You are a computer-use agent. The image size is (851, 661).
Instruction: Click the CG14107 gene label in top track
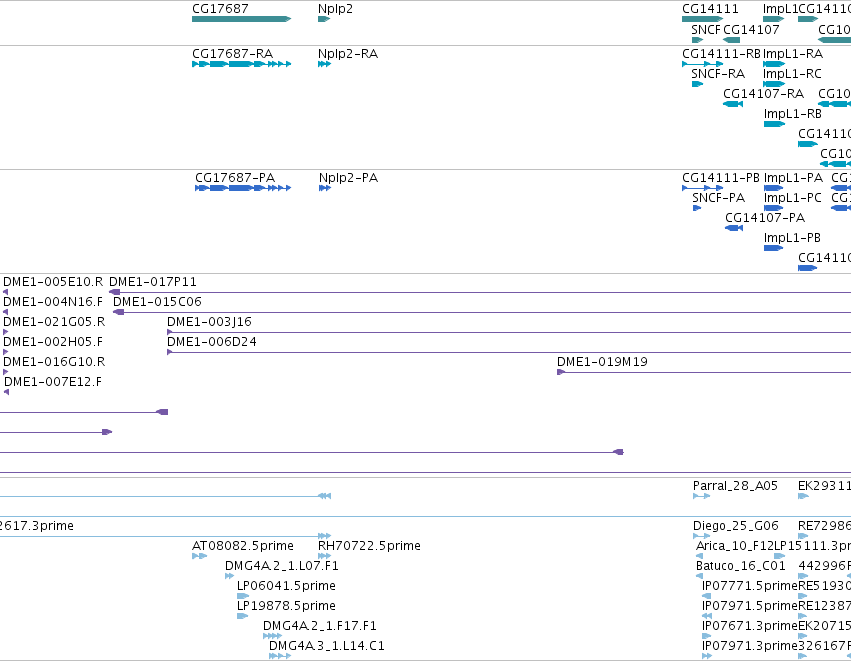tap(751, 30)
